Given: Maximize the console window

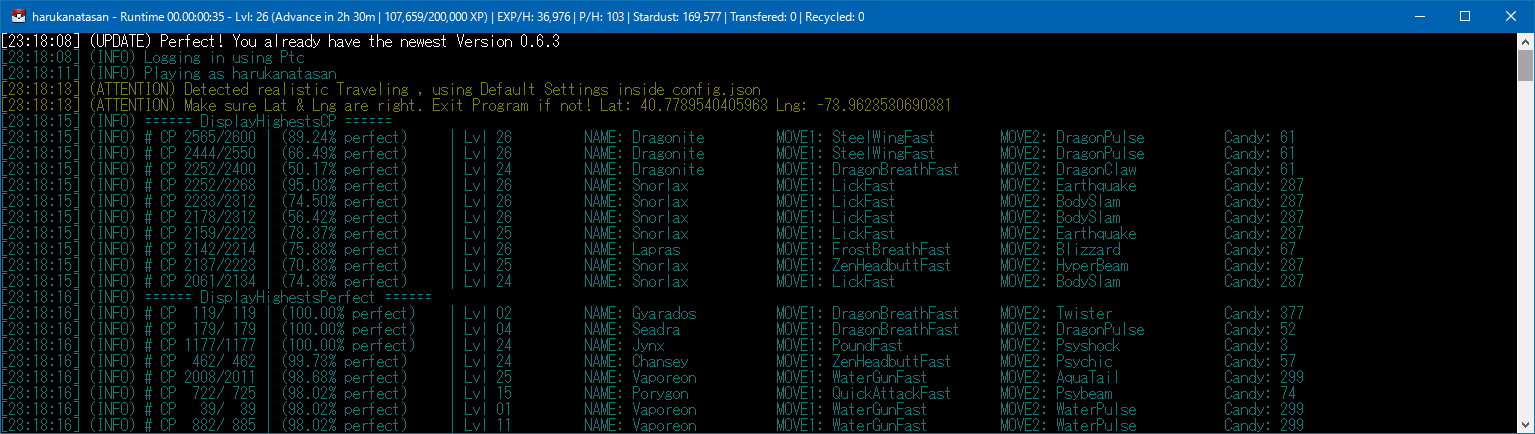Looking at the screenshot, I should (x=1465, y=16).
